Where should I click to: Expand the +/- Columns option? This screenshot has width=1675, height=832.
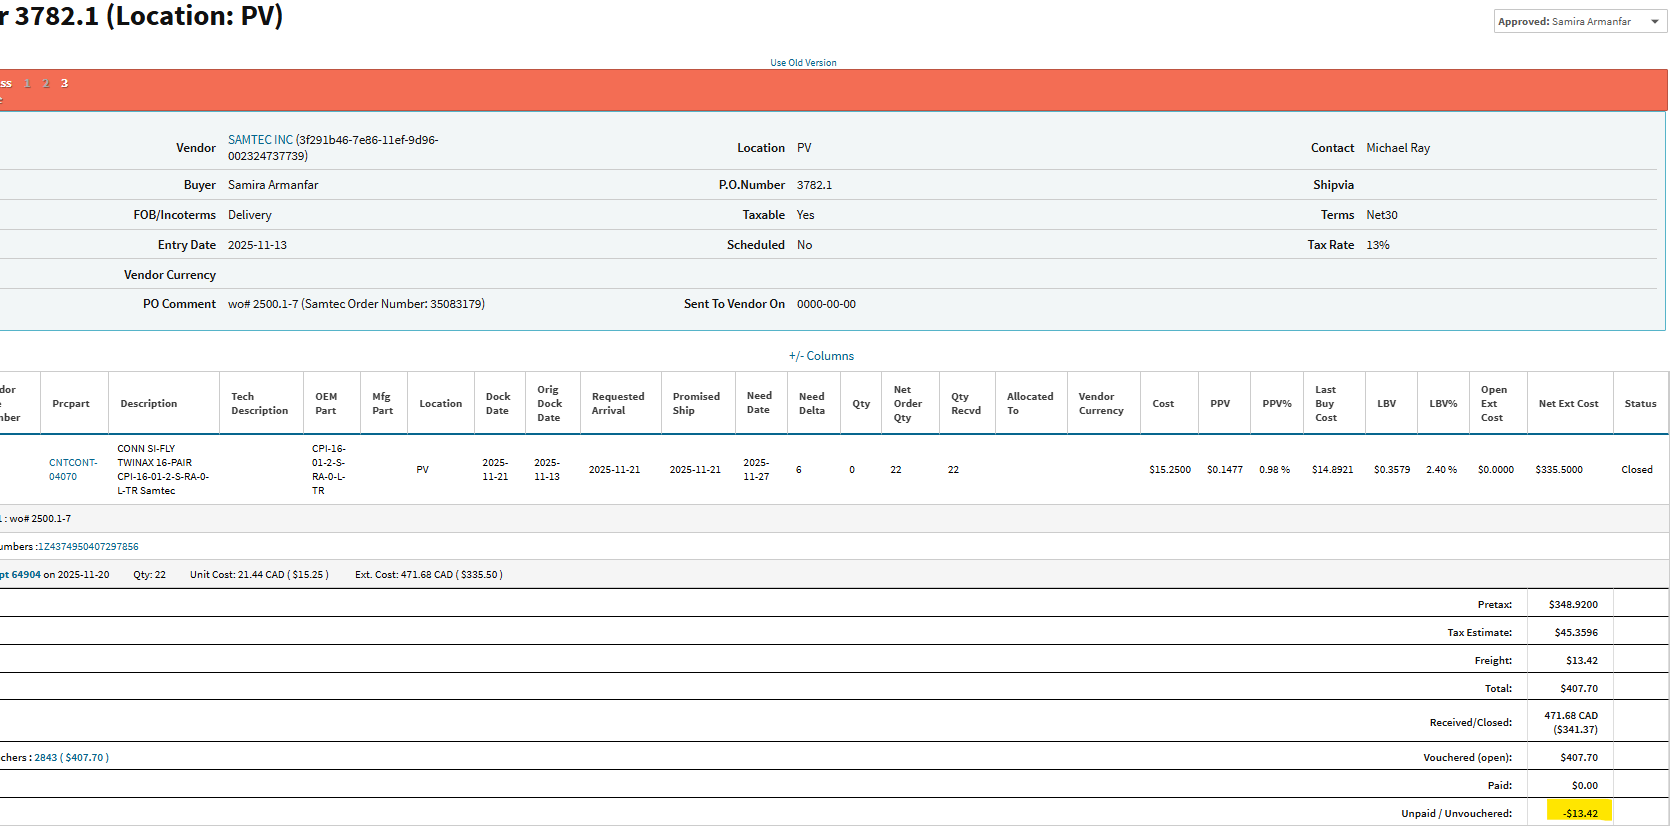821,356
